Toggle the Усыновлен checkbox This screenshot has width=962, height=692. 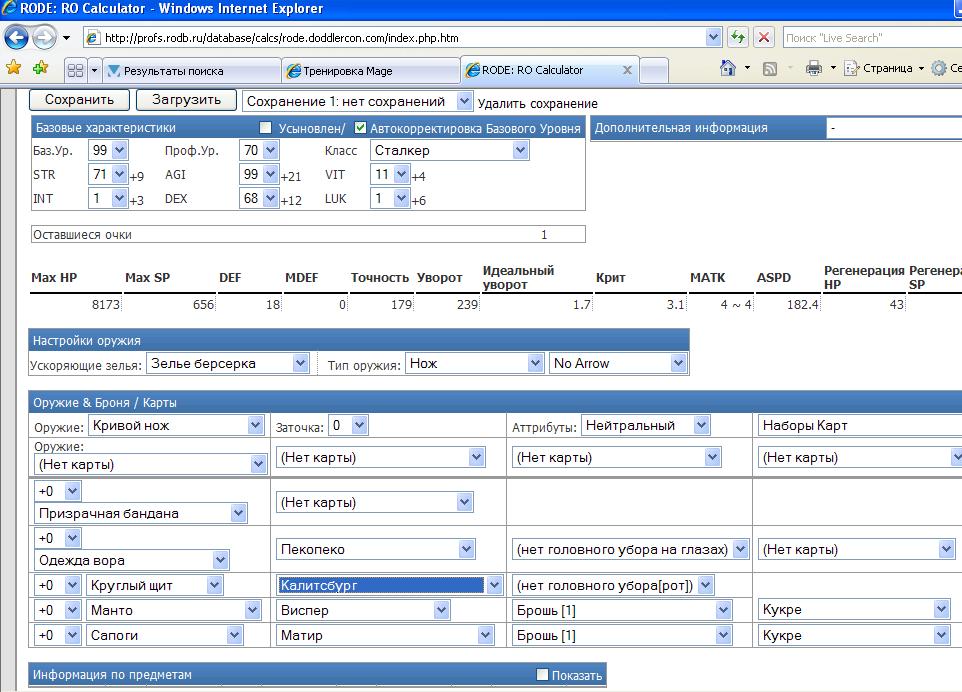[266, 128]
